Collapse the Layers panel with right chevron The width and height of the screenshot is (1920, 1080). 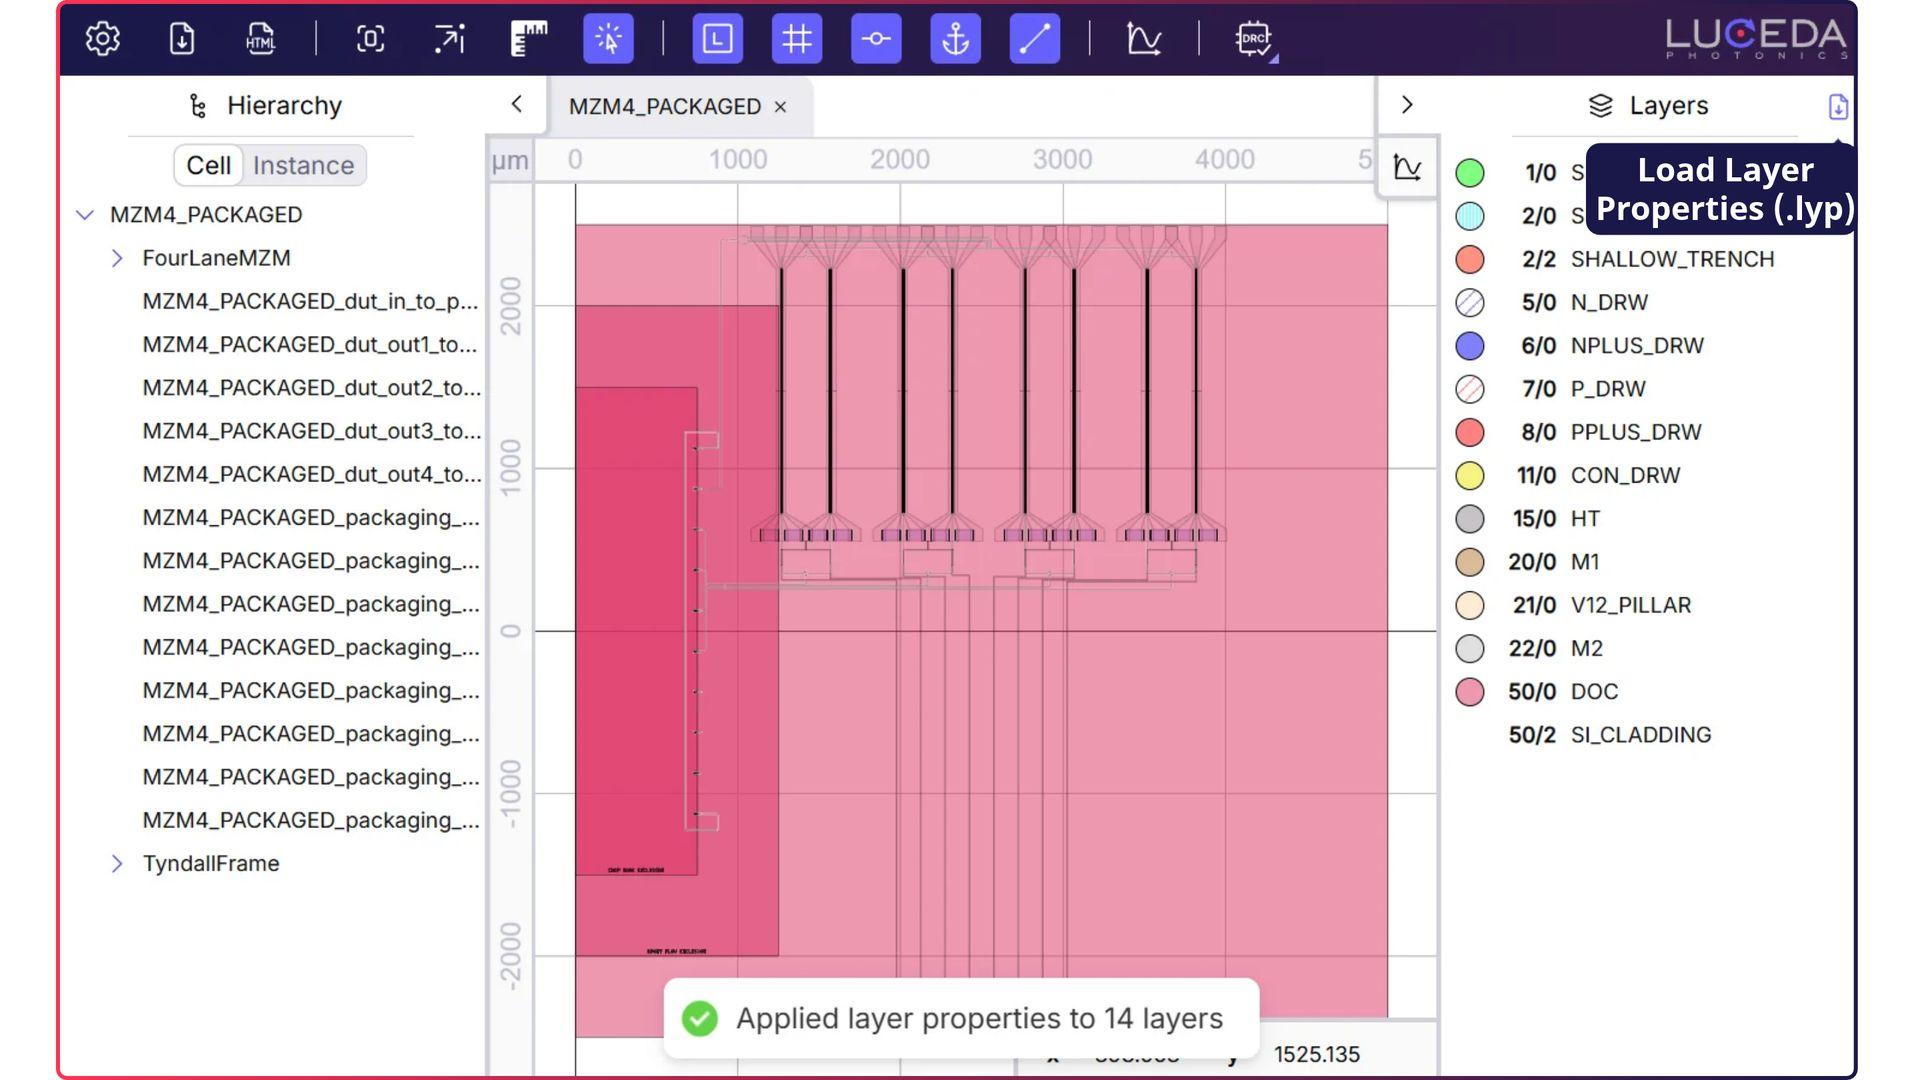[x=1407, y=104]
